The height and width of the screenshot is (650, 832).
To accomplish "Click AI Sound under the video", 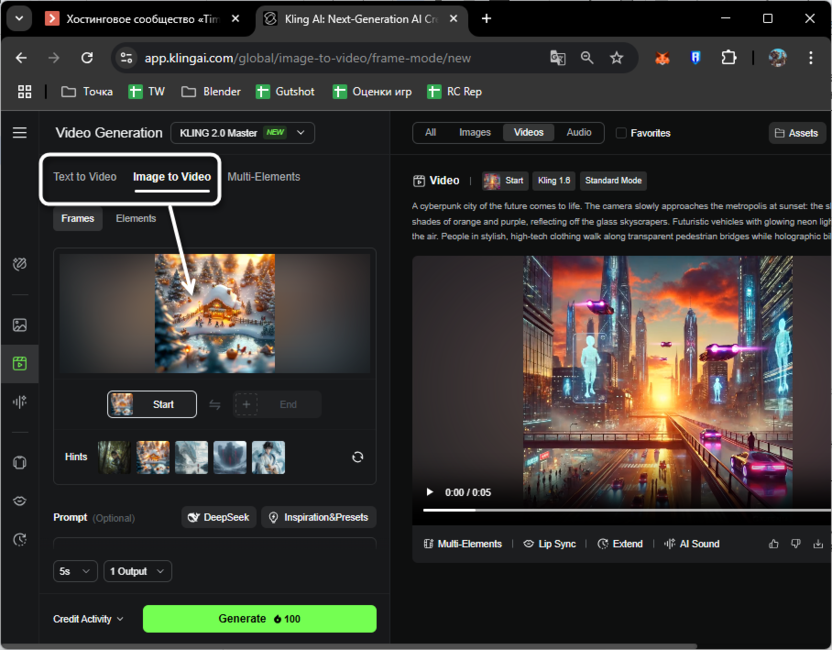I will pyautogui.click(x=692, y=544).
